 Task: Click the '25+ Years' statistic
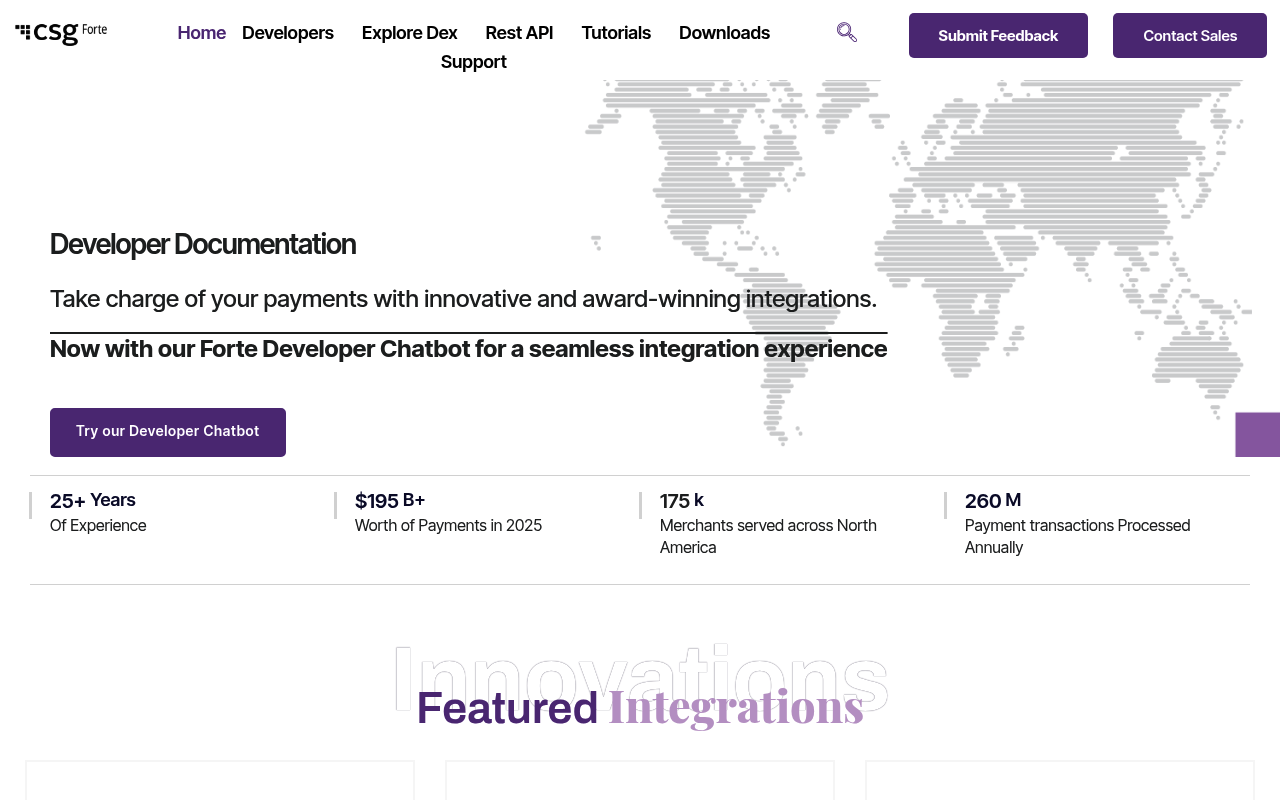(93, 500)
